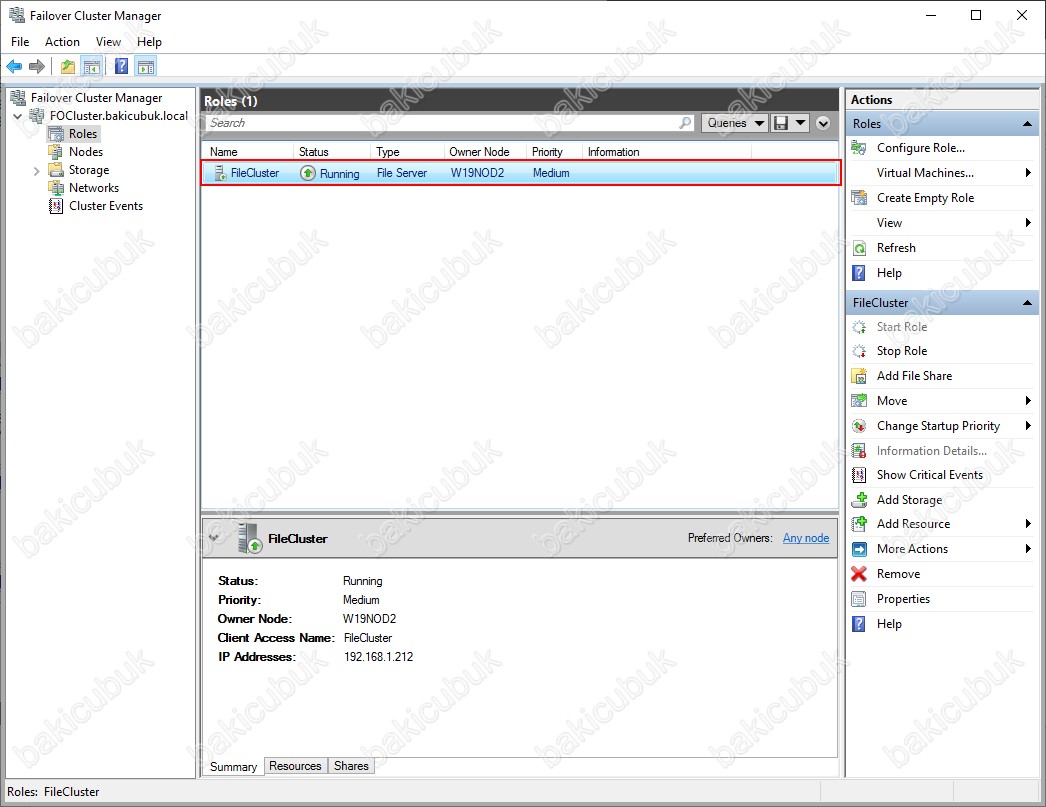Click the Up one level folder icon
Screen dimensions: 1046x807
tap(67, 66)
